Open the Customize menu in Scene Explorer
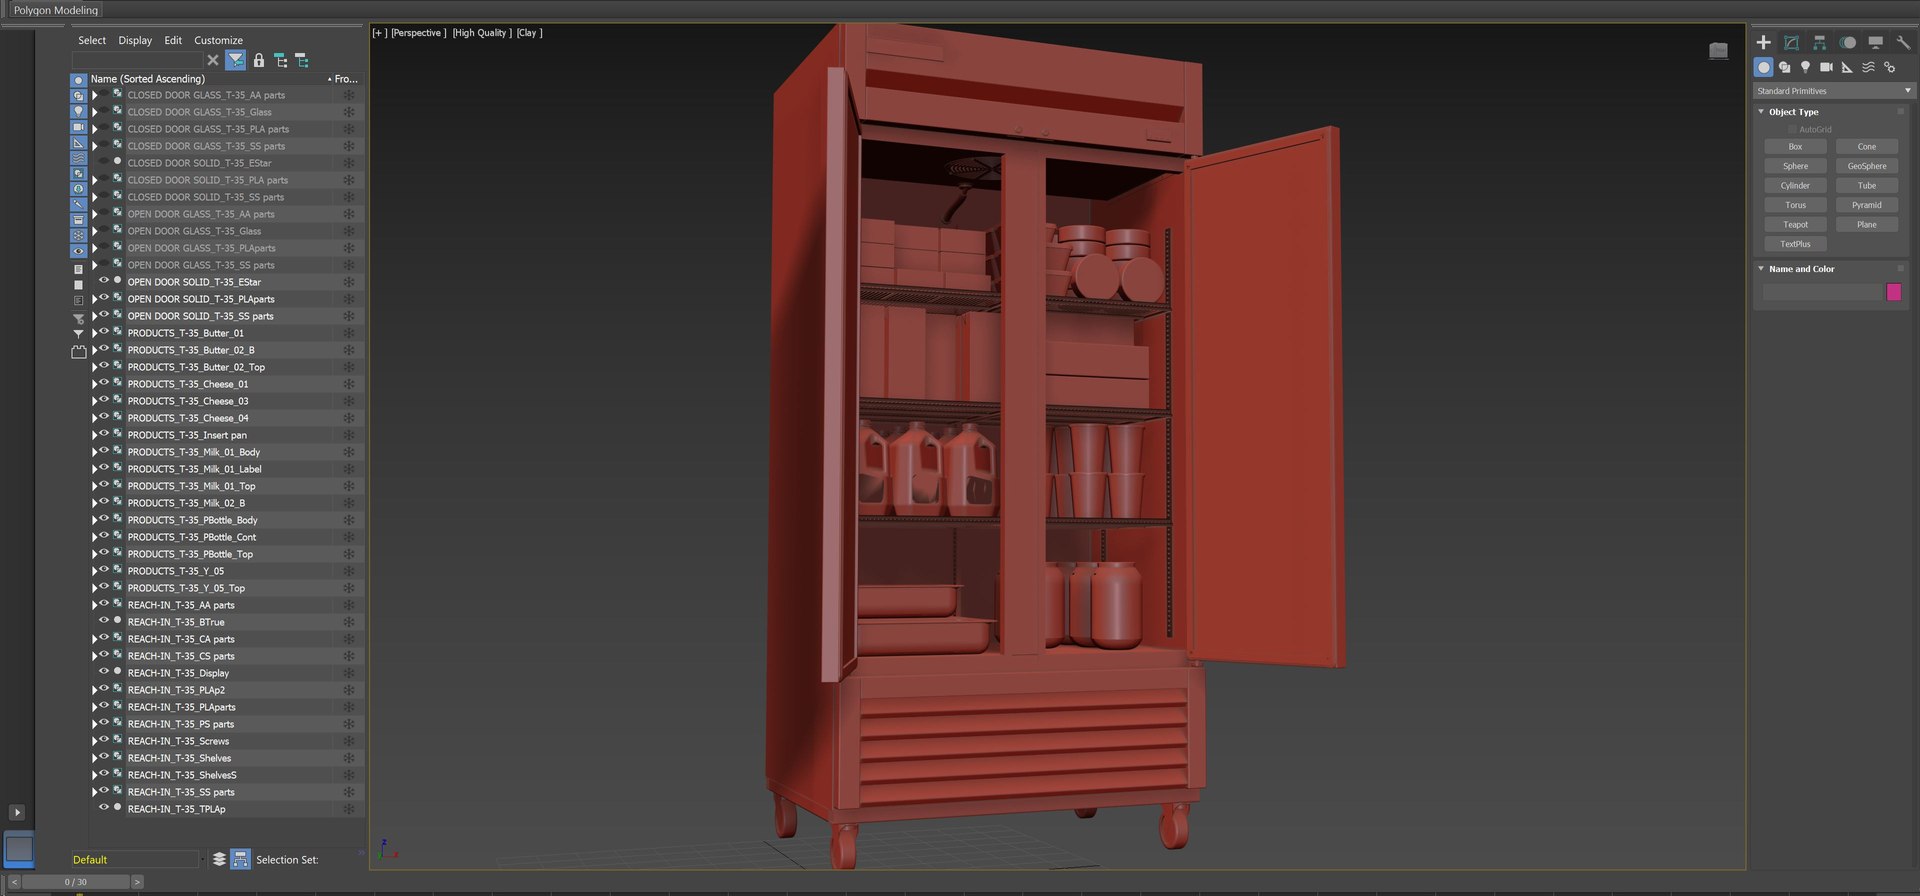1920x896 pixels. [x=218, y=41]
